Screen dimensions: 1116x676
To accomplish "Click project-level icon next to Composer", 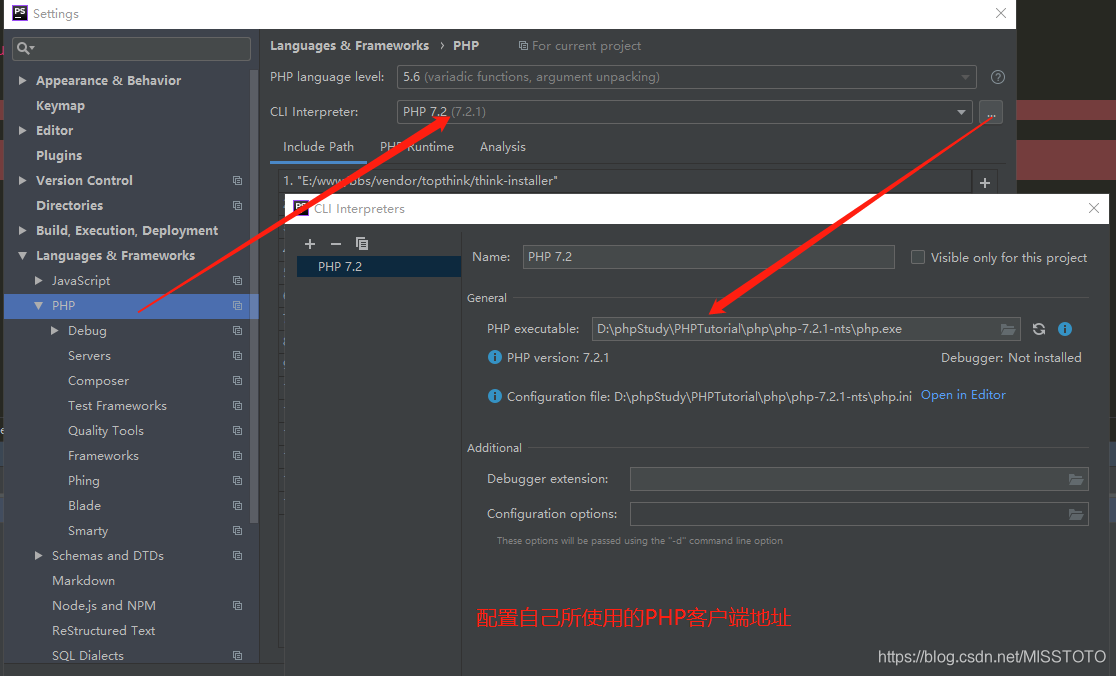I will [238, 381].
